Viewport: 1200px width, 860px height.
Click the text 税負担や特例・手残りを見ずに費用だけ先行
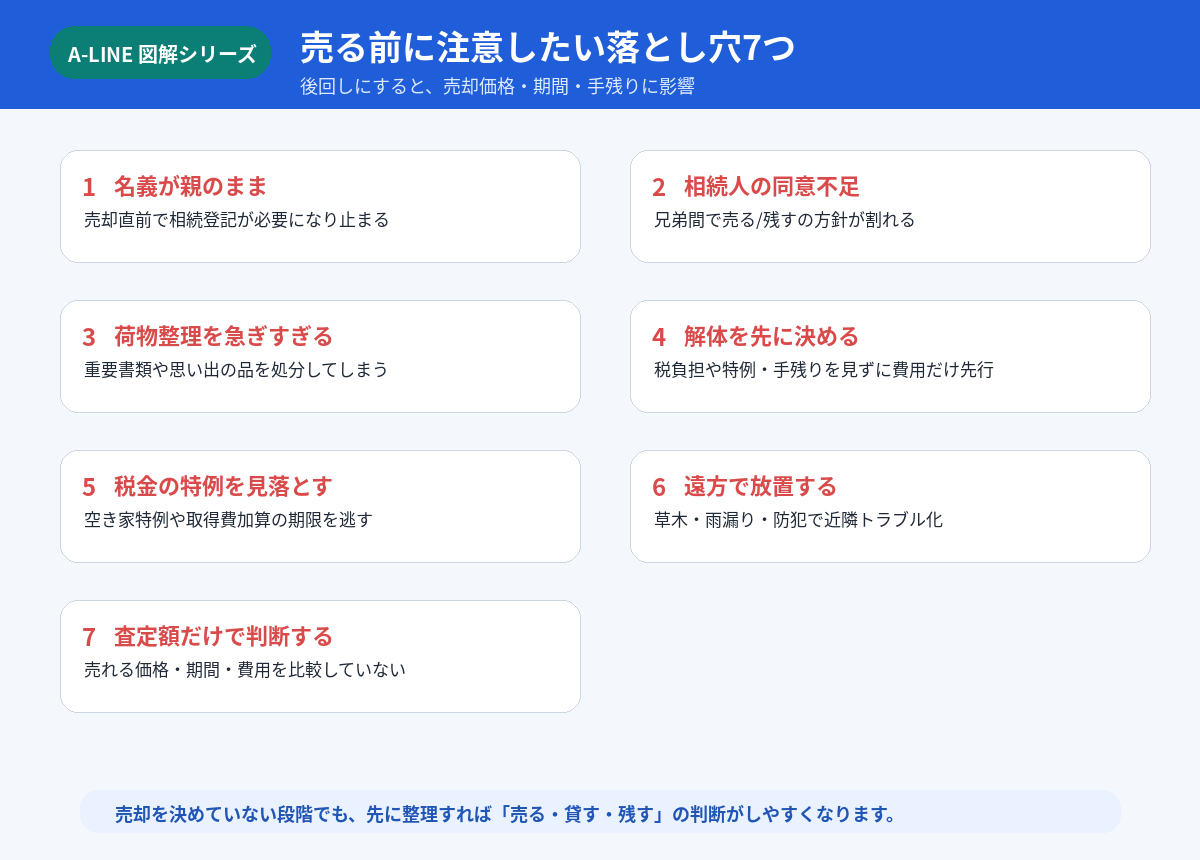[x=824, y=369]
